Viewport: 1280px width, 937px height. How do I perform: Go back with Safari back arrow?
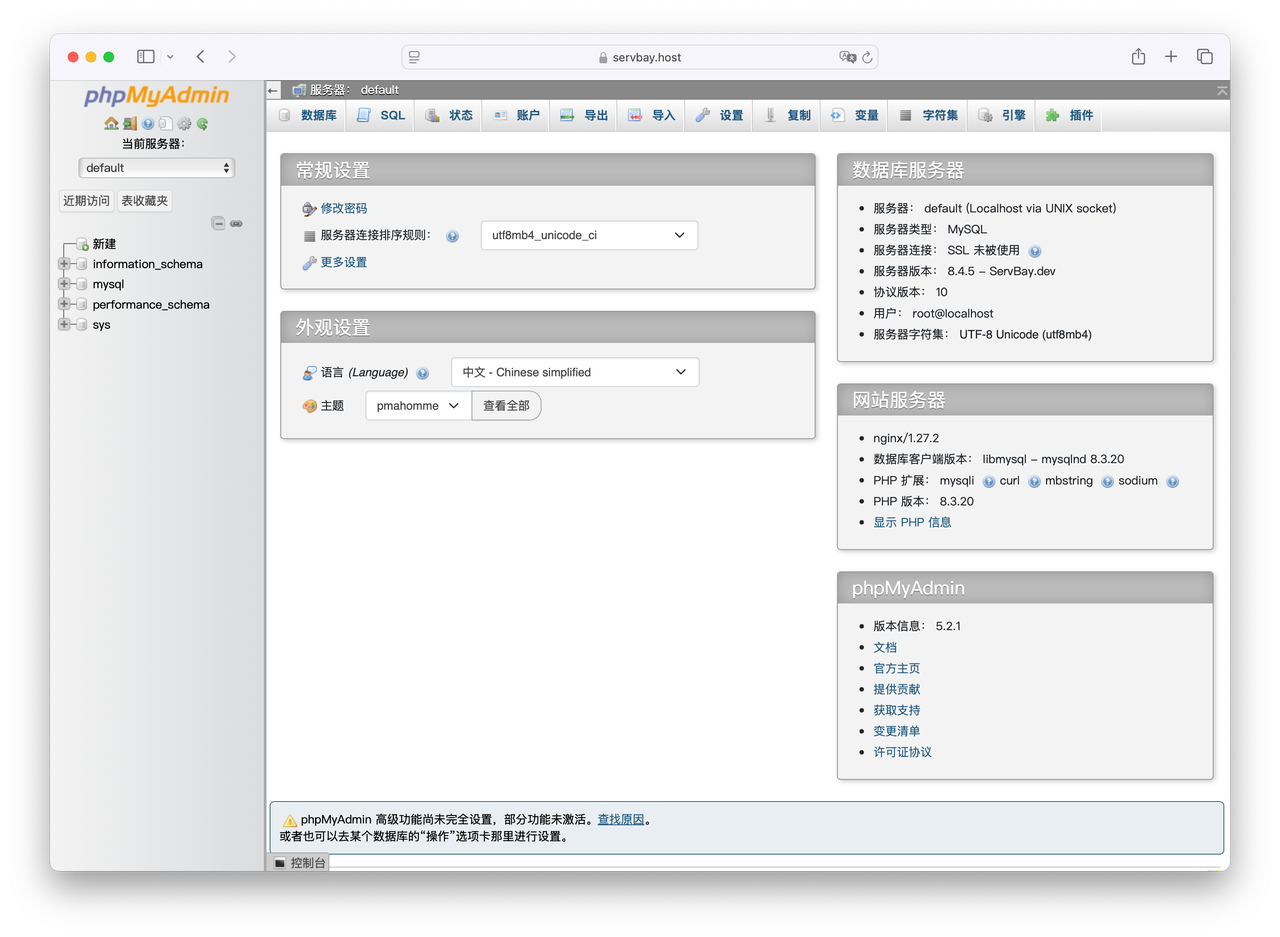pos(201,57)
